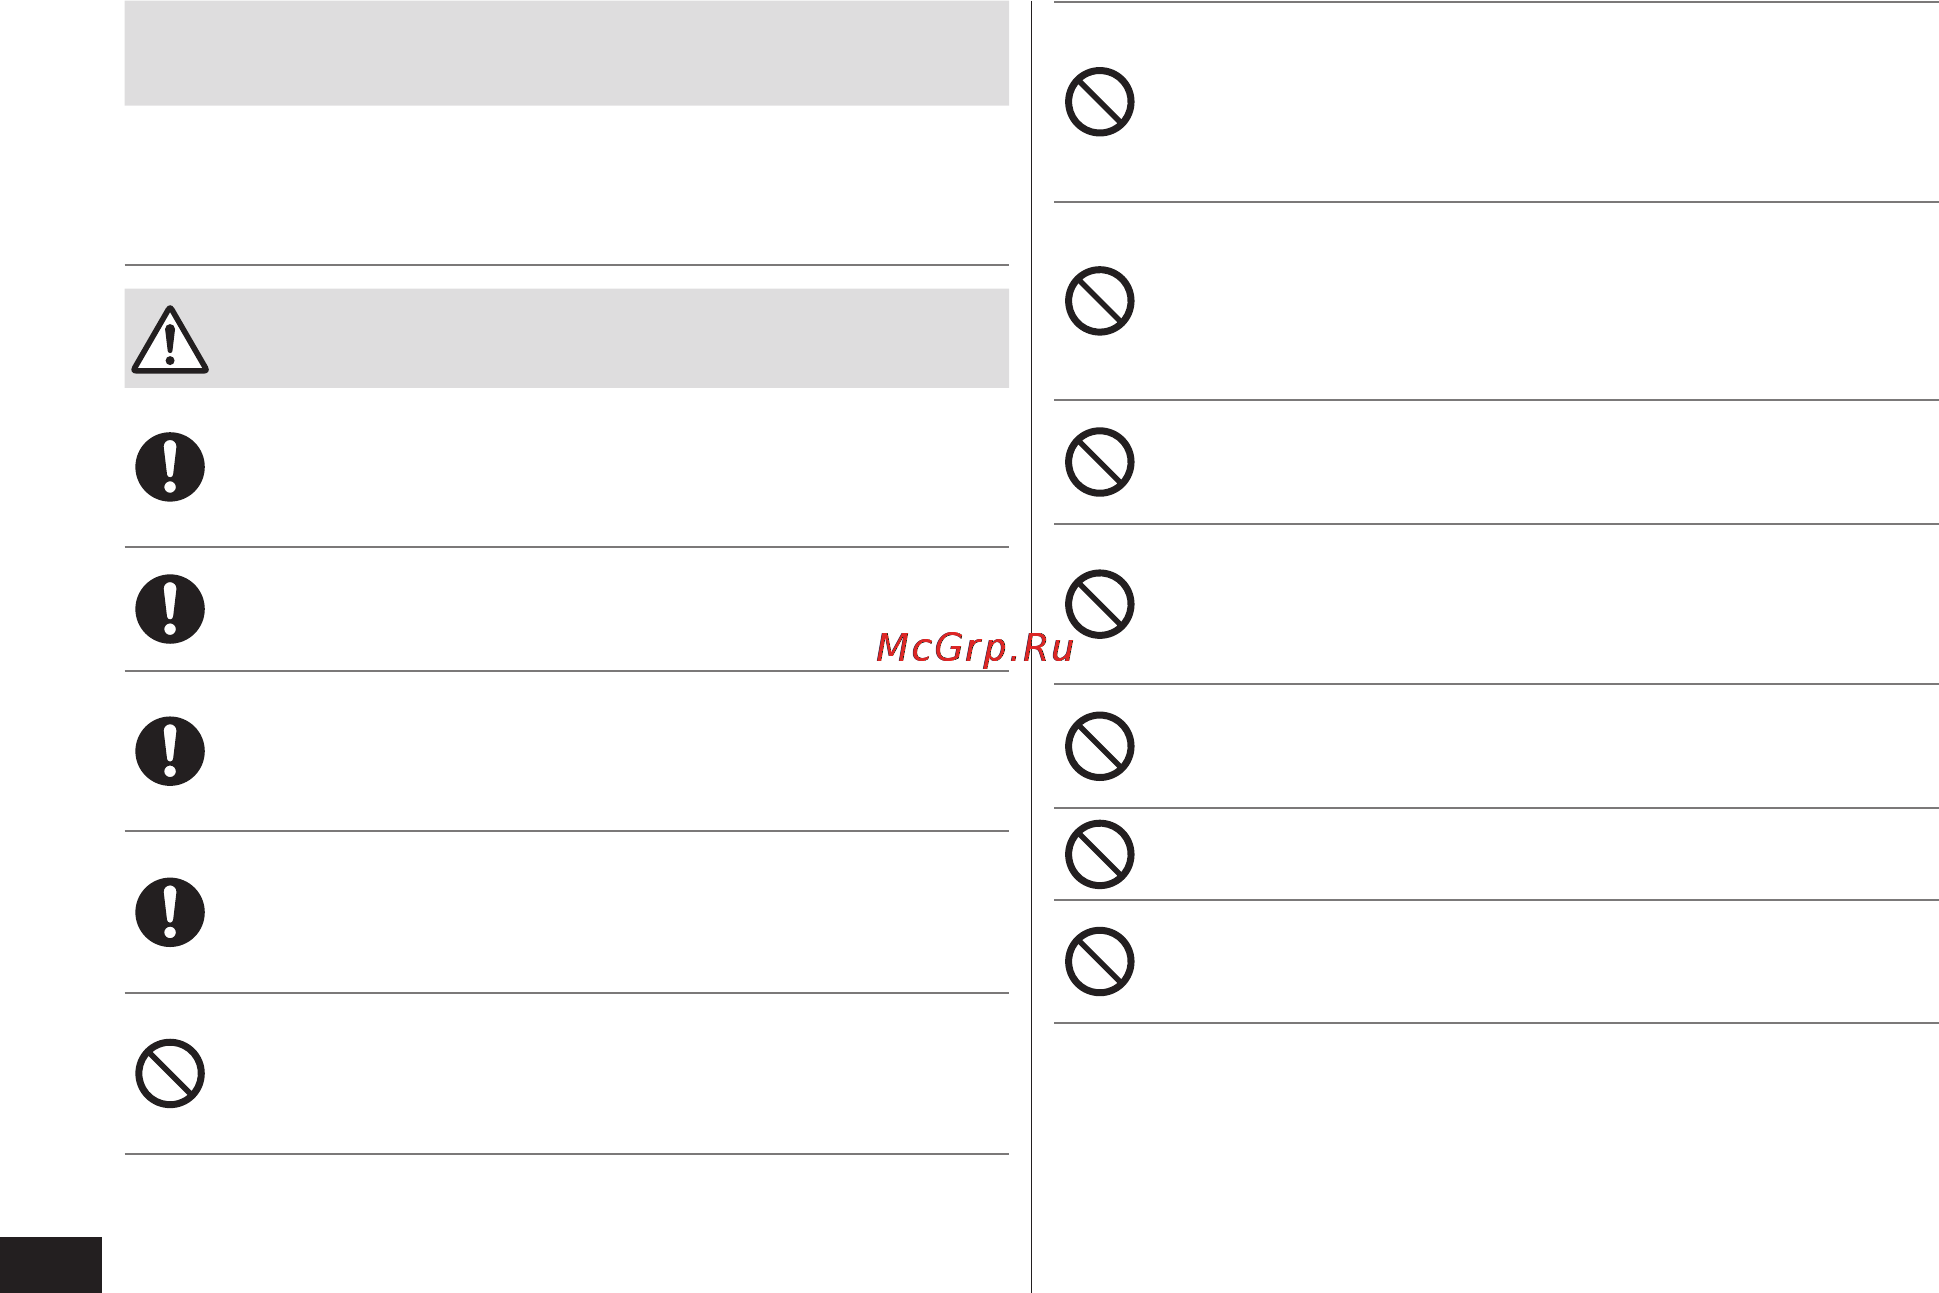Click the fifth prohibition icon in right column
The width and height of the screenshot is (1939, 1293).
[1100, 746]
